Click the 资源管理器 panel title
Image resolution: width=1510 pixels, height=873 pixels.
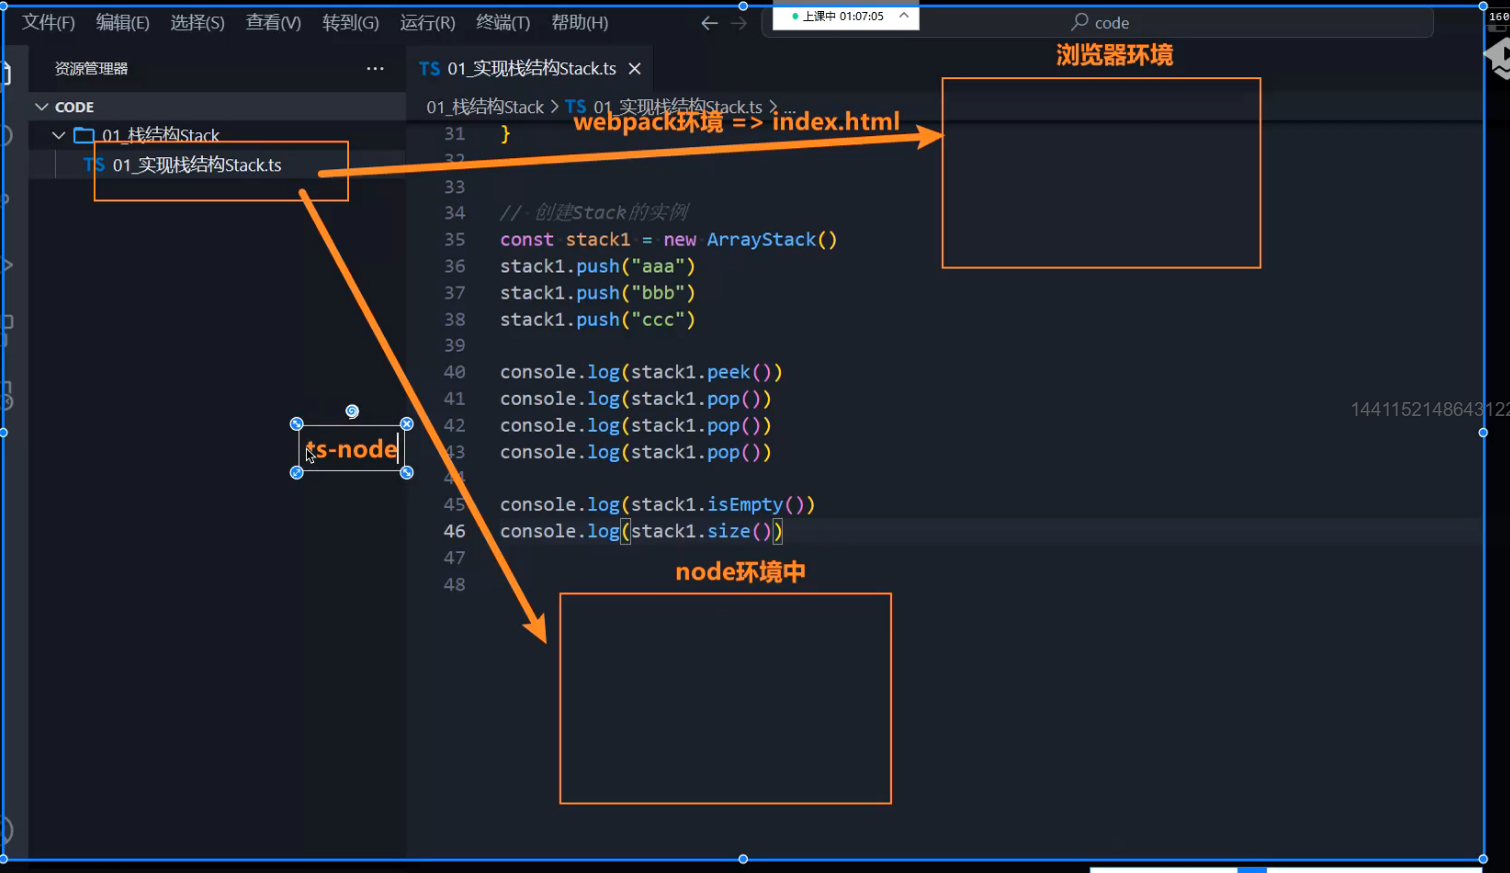click(91, 68)
